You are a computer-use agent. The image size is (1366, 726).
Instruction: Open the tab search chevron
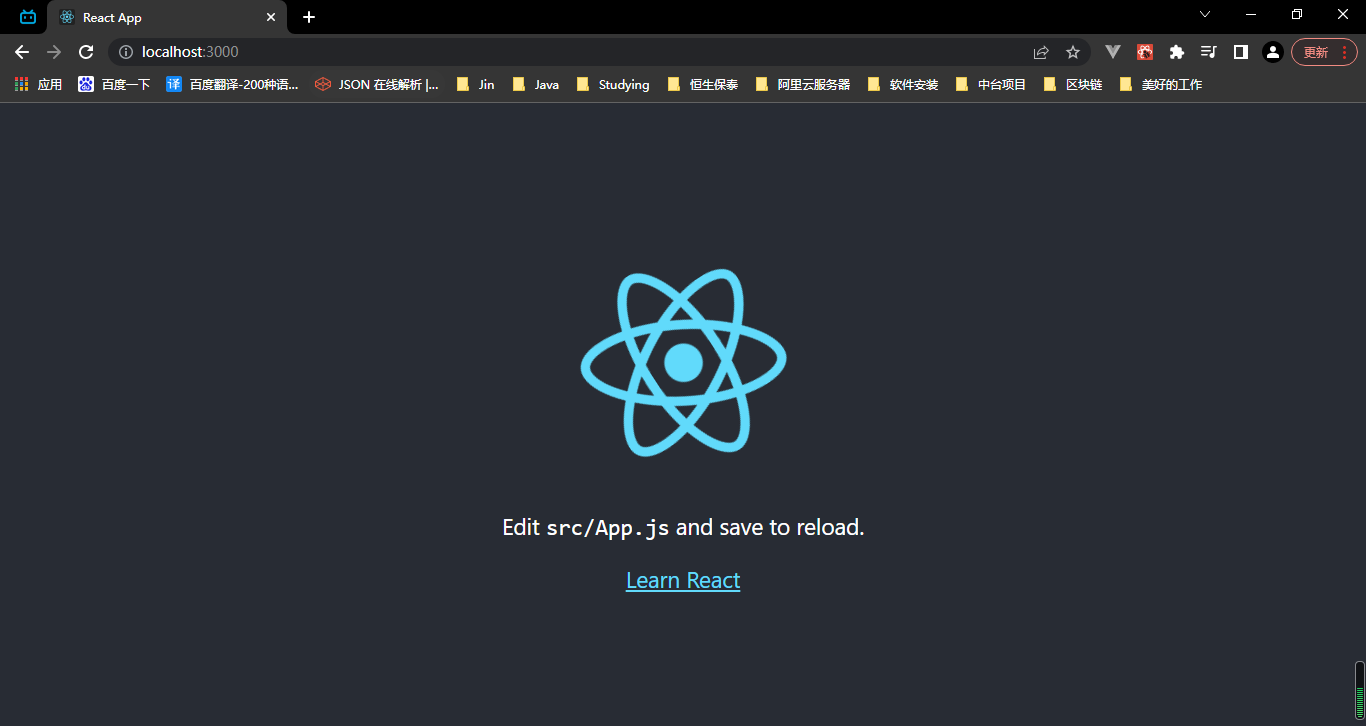[1205, 14]
